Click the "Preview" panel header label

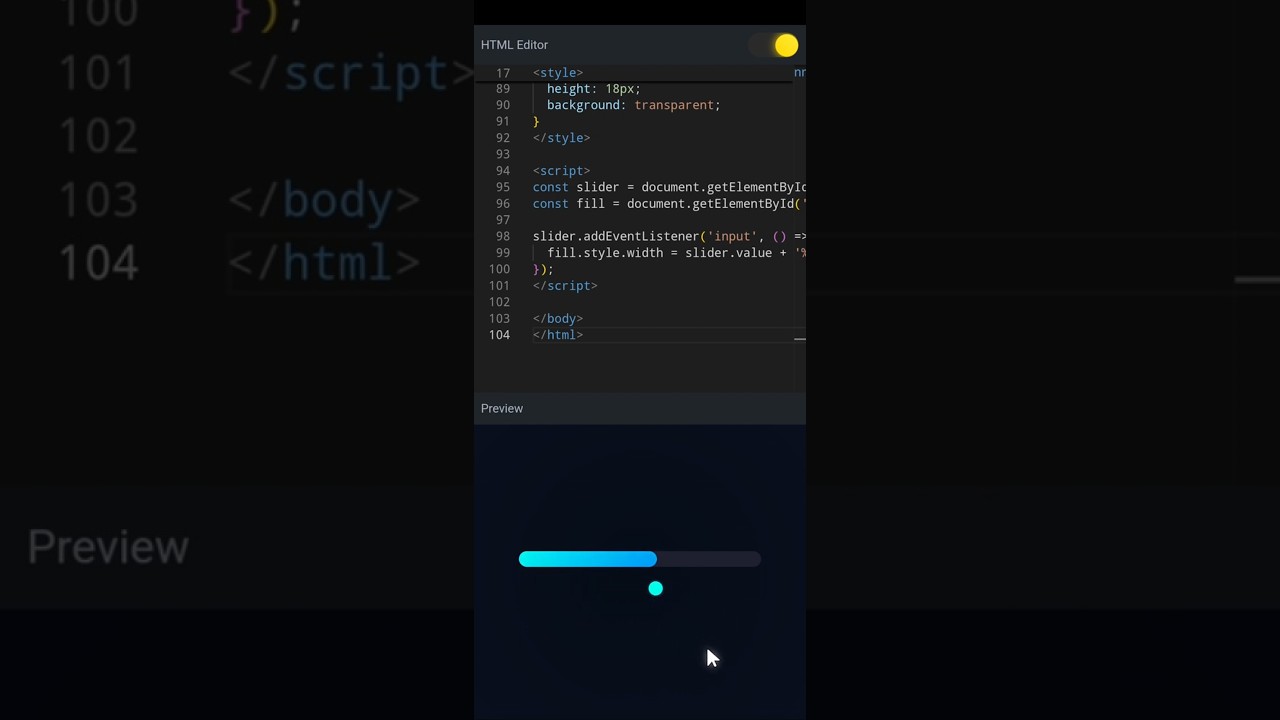(502, 408)
